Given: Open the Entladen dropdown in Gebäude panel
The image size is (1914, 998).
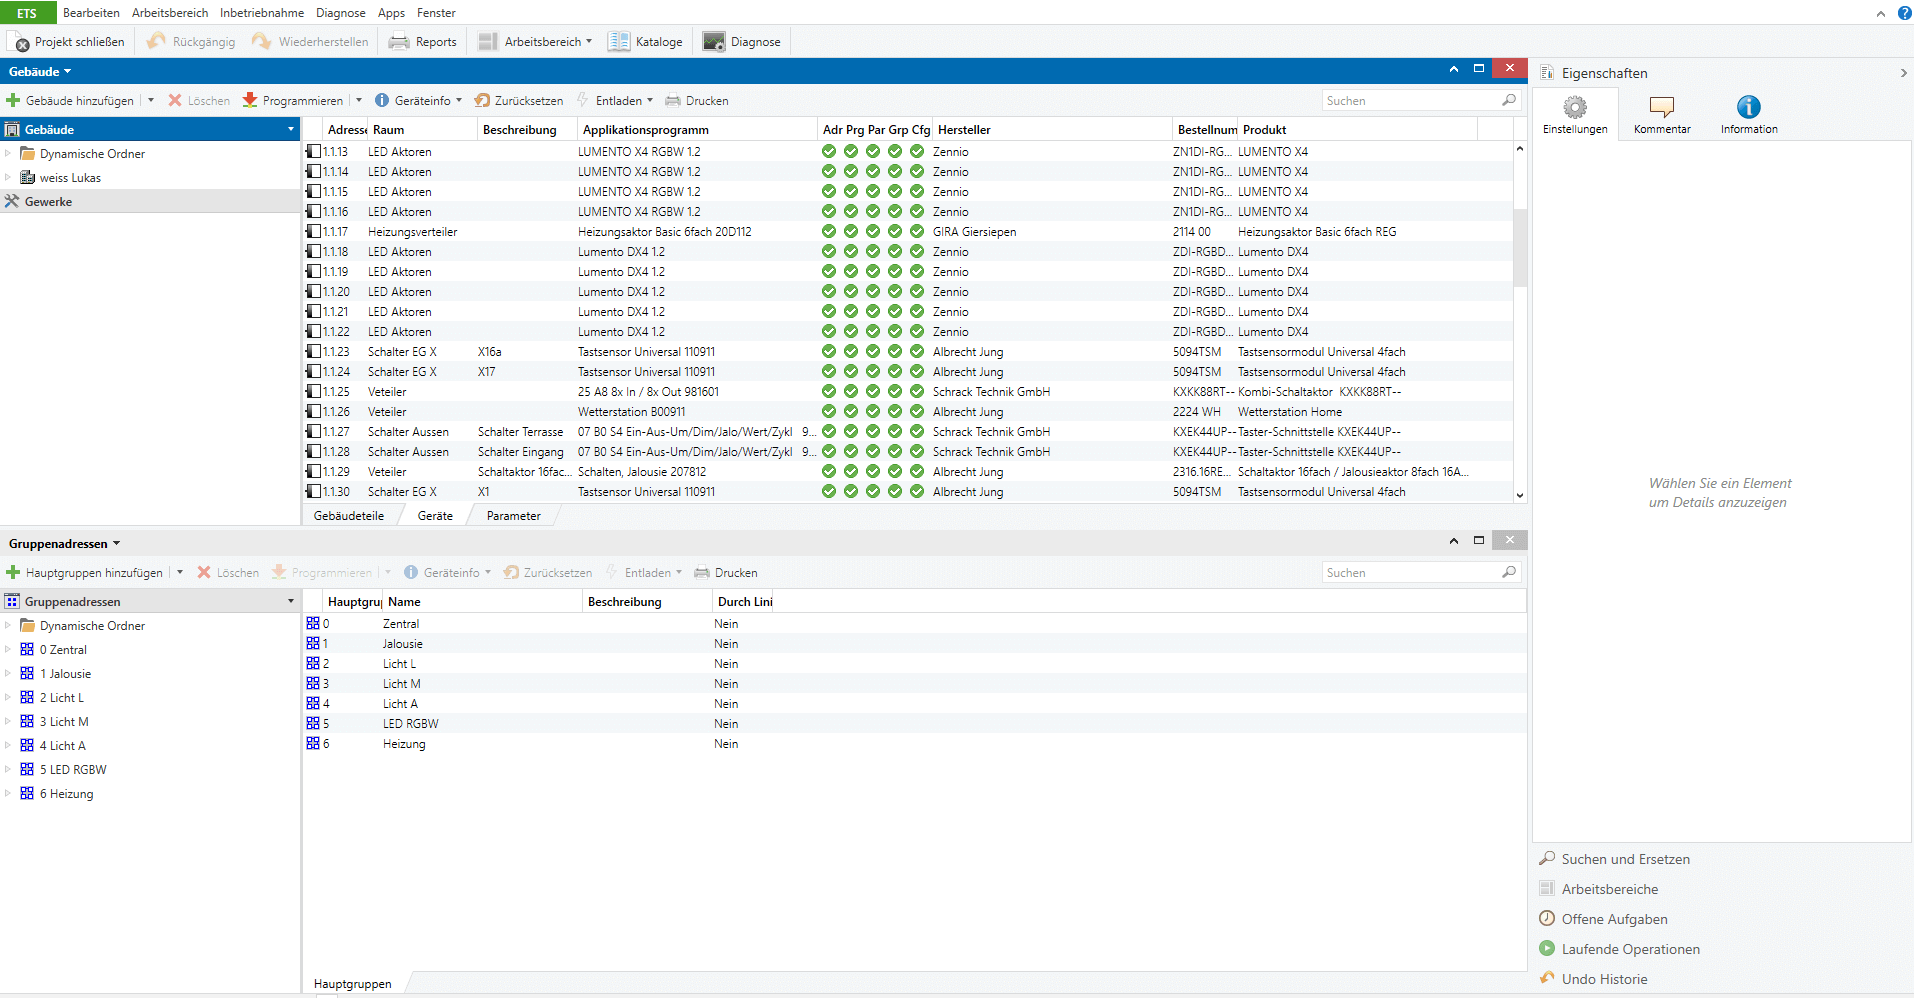Looking at the screenshot, I should [650, 101].
